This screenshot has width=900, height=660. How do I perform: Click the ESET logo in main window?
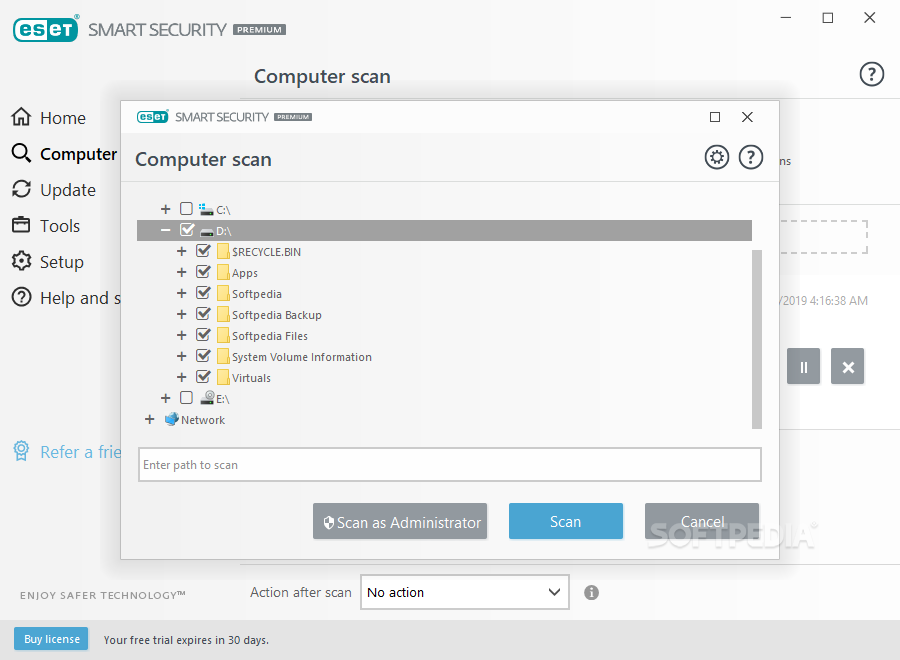tap(45, 29)
